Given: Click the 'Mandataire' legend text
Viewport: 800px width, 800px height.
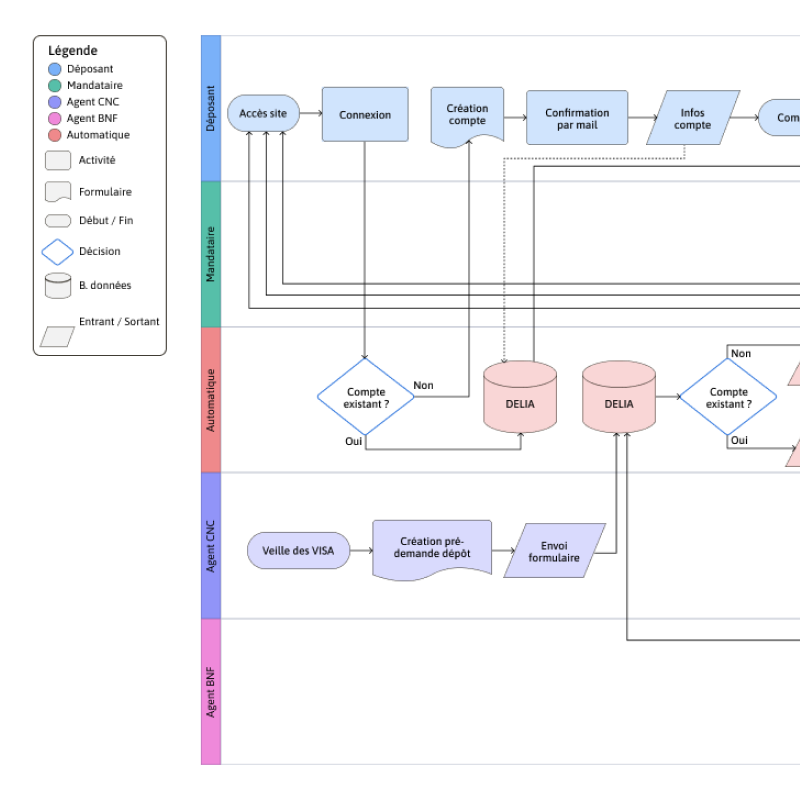Looking at the screenshot, I should point(95,85).
